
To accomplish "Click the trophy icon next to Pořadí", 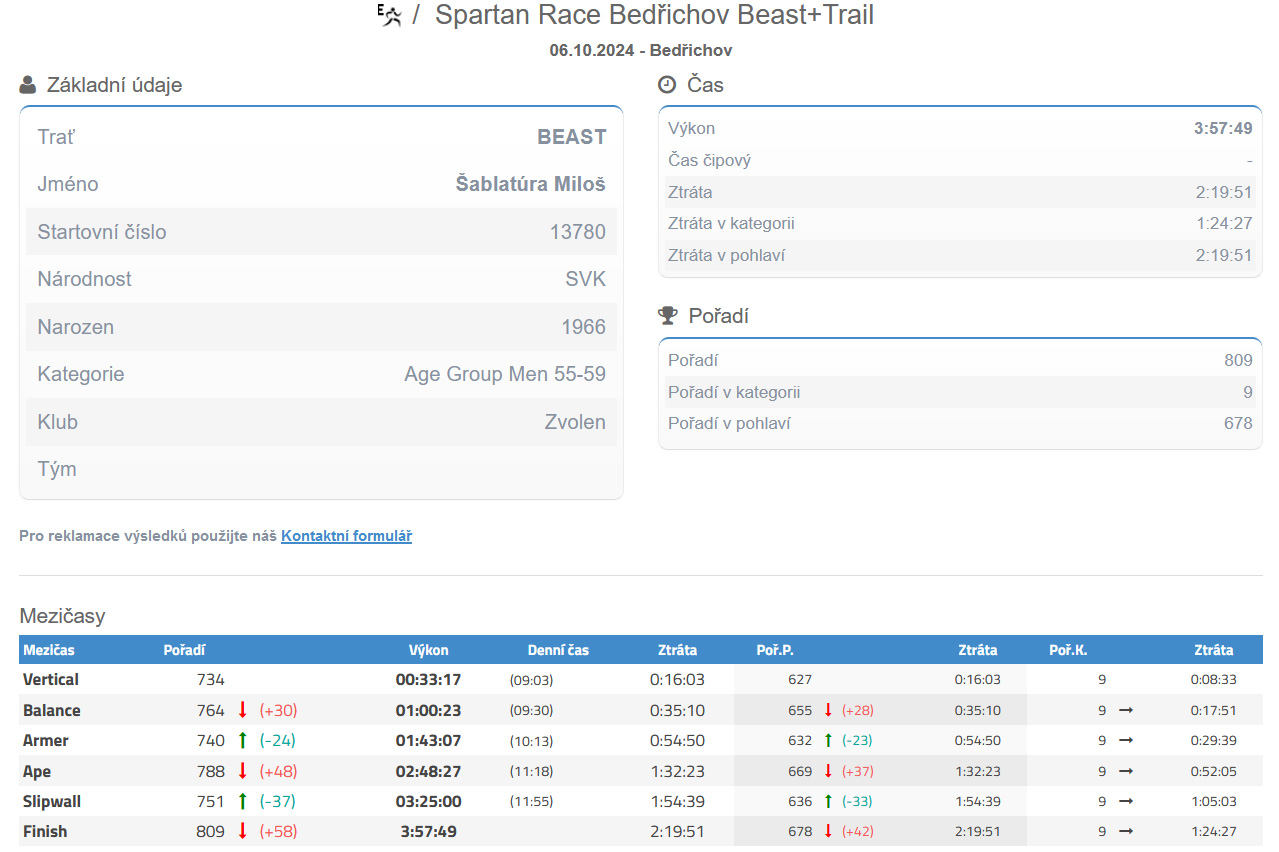I will point(667,316).
